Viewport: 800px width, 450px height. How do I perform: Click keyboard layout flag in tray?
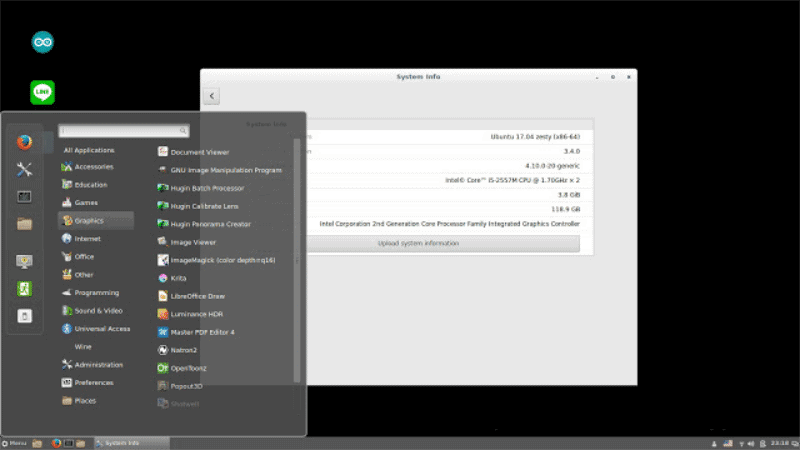point(728,444)
